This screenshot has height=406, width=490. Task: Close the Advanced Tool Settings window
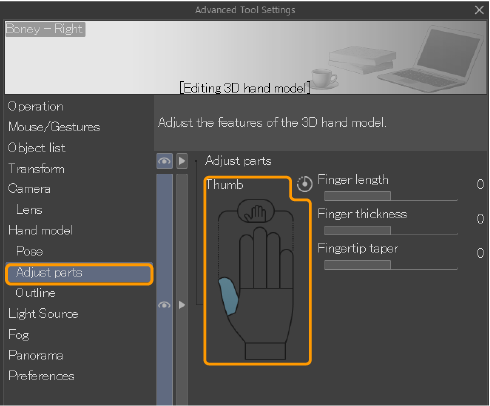coord(479,10)
